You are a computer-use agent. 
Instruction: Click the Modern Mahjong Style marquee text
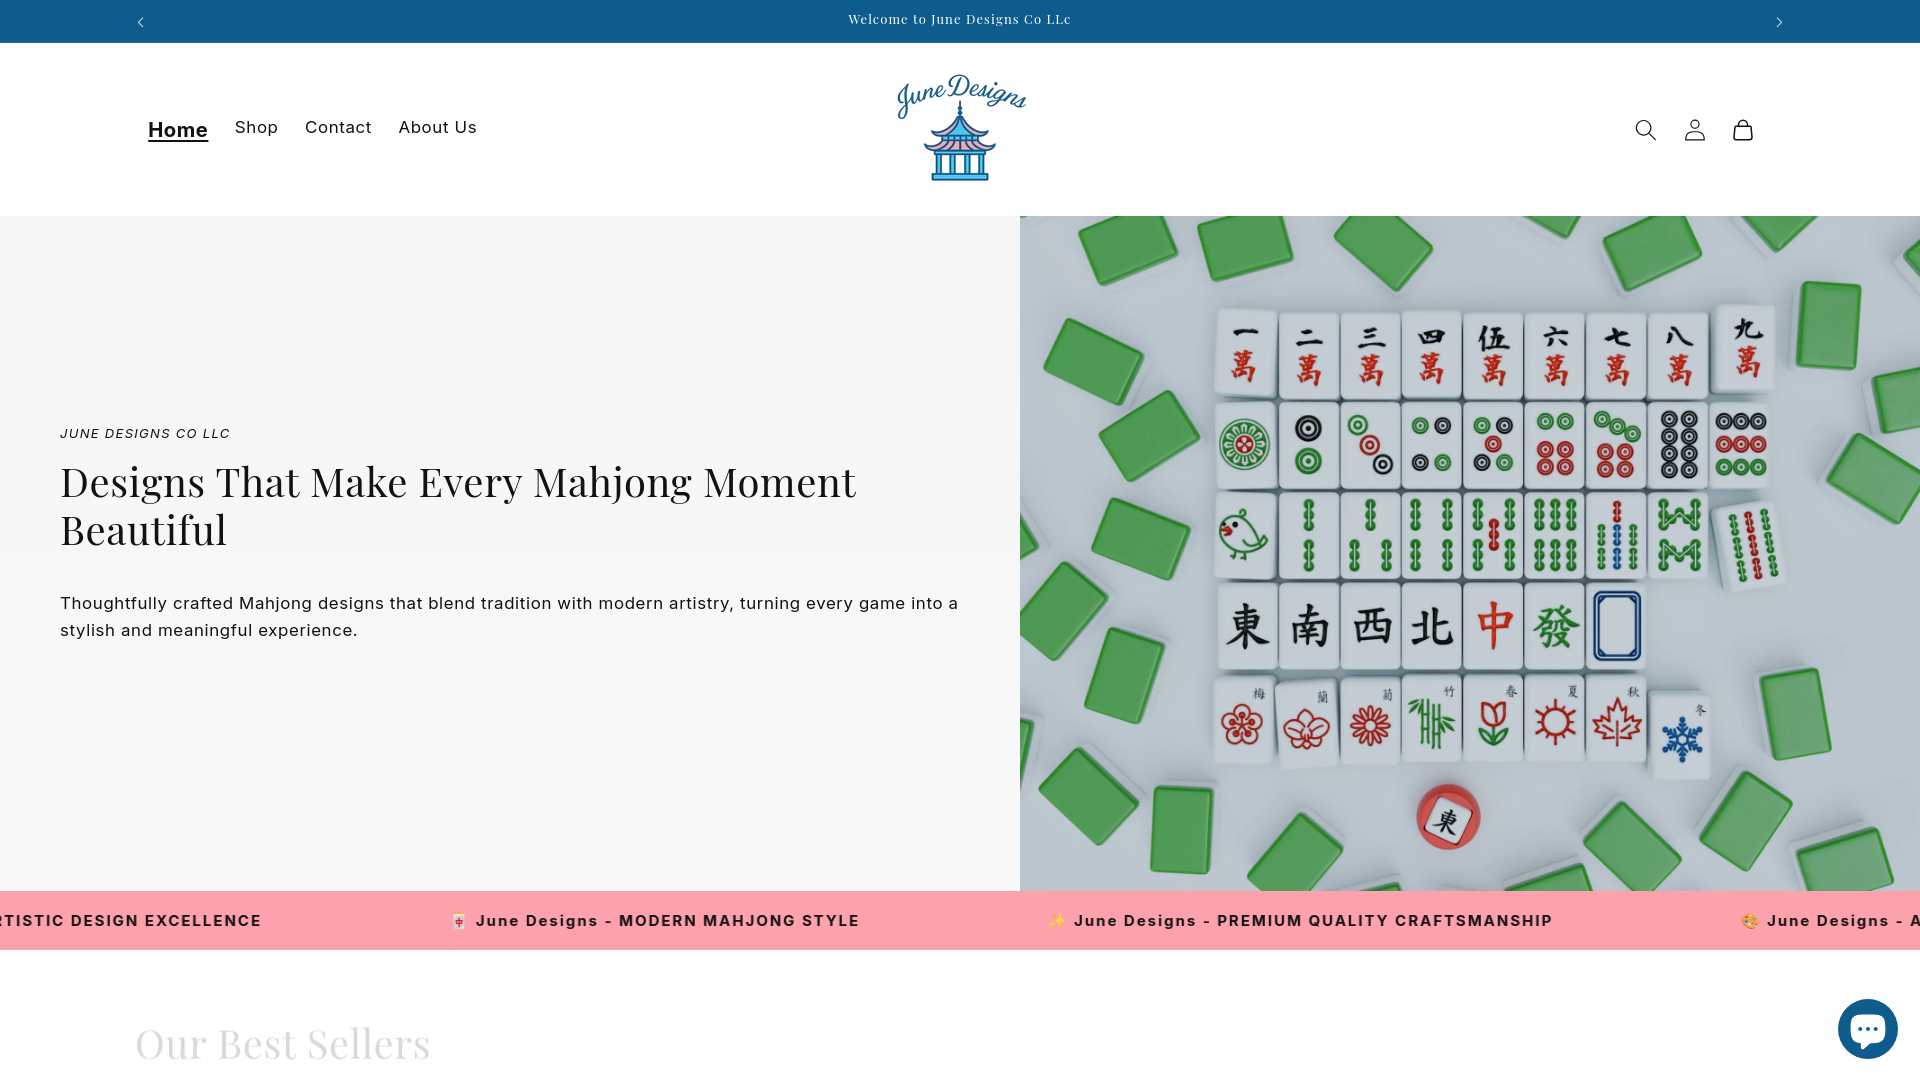pyautogui.click(x=666, y=921)
